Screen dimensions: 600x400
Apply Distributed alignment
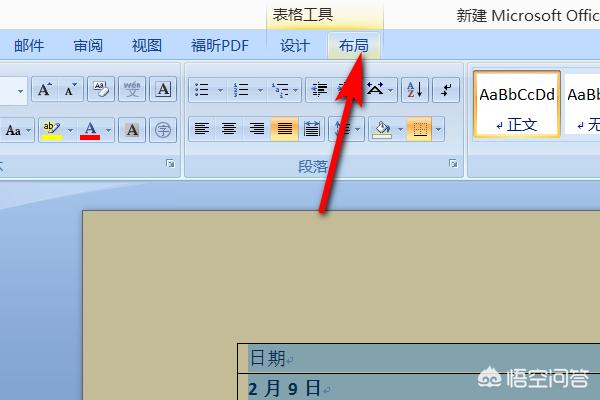click(x=312, y=129)
